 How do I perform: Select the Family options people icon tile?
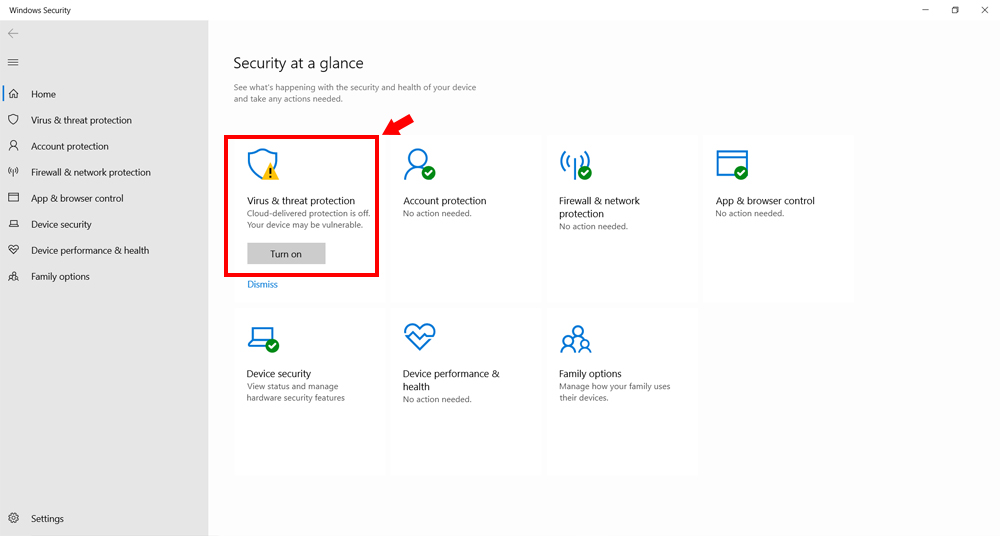click(575, 339)
